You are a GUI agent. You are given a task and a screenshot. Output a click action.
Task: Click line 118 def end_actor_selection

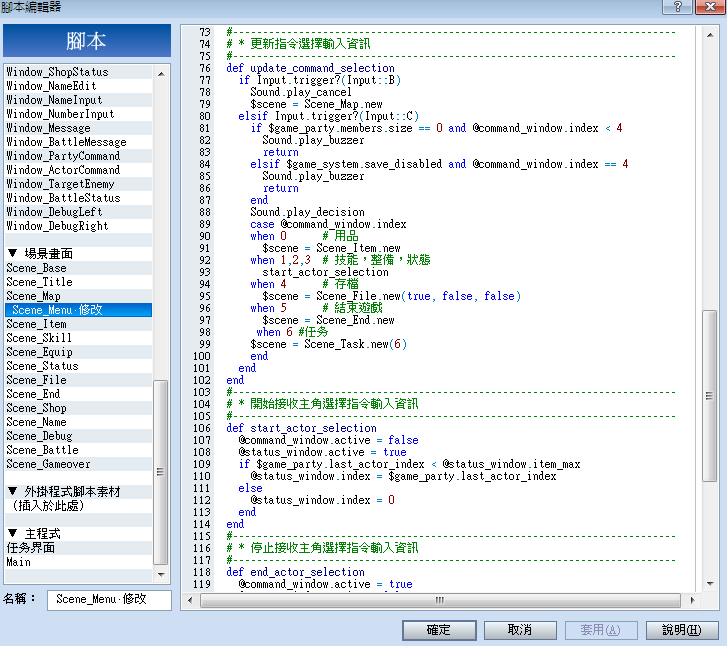[x=295, y=572]
